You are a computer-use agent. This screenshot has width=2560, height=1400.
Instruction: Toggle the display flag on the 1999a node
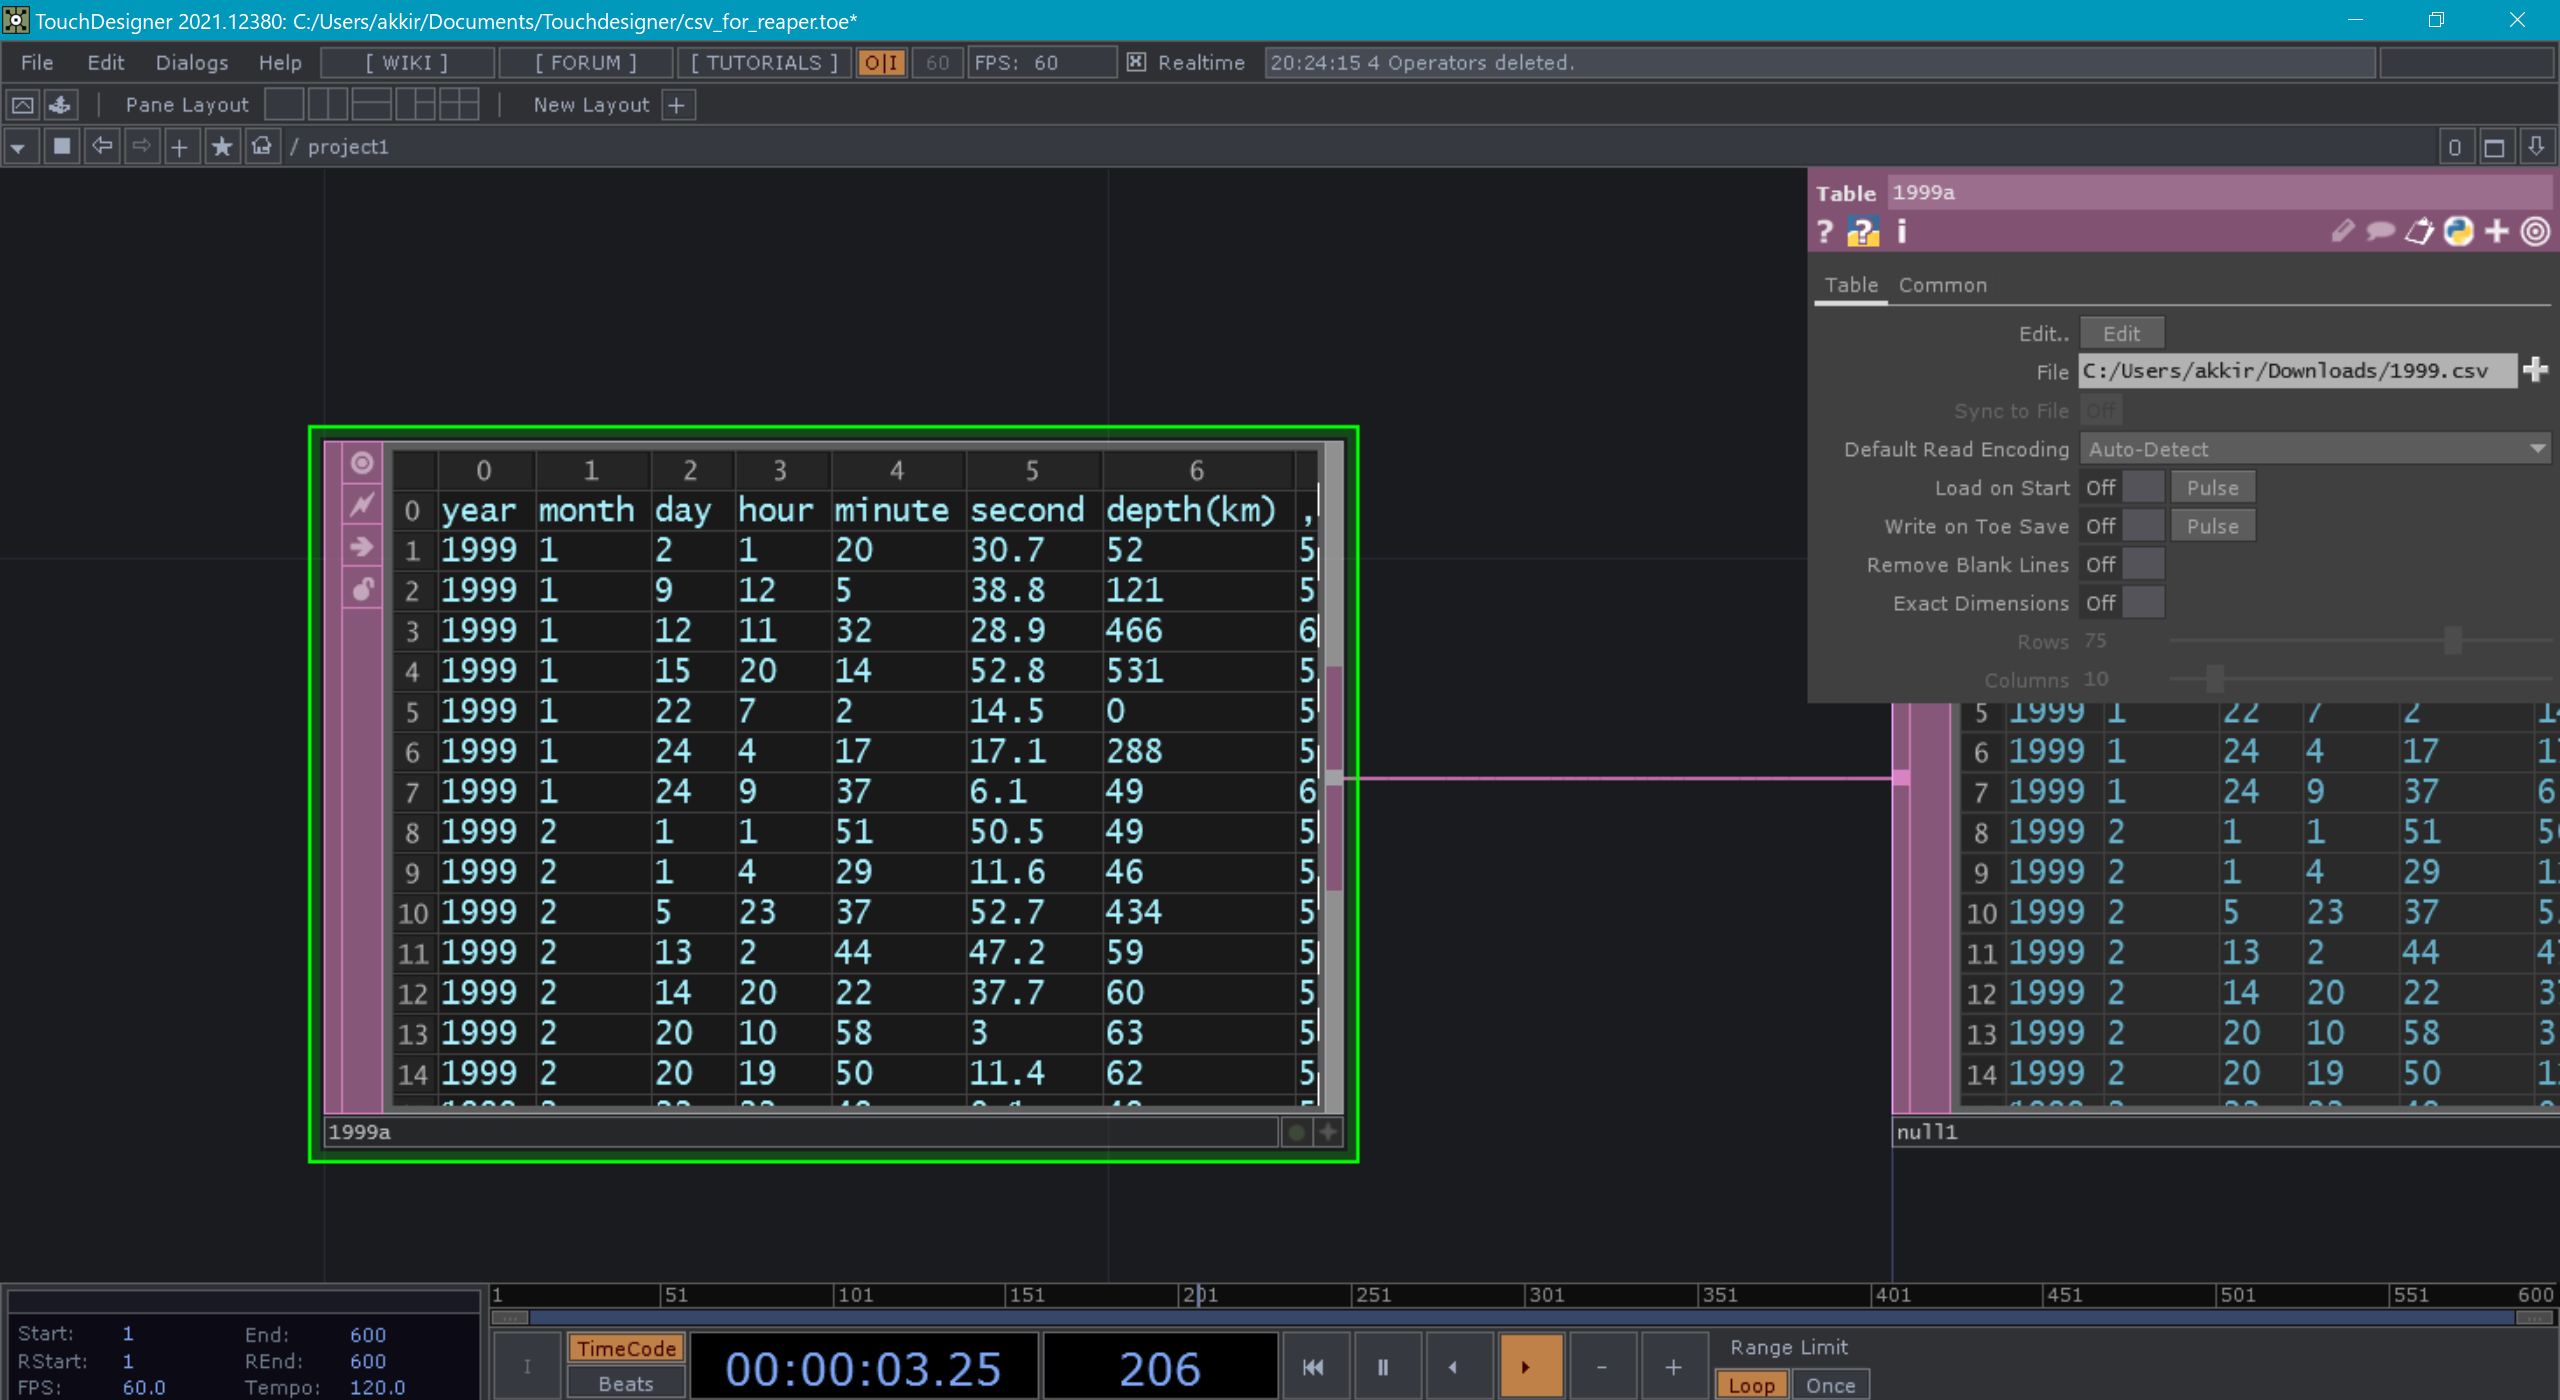[x=361, y=462]
